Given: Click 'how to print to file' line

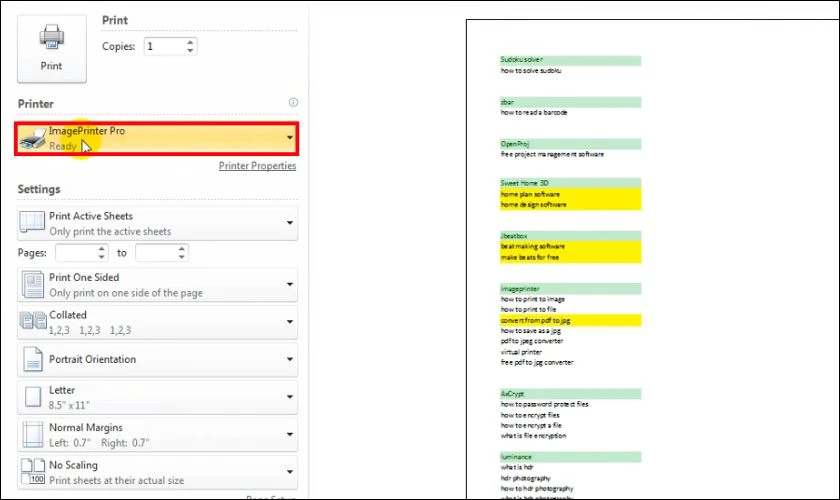Looking at the screenshot, I should pos(528,309).
